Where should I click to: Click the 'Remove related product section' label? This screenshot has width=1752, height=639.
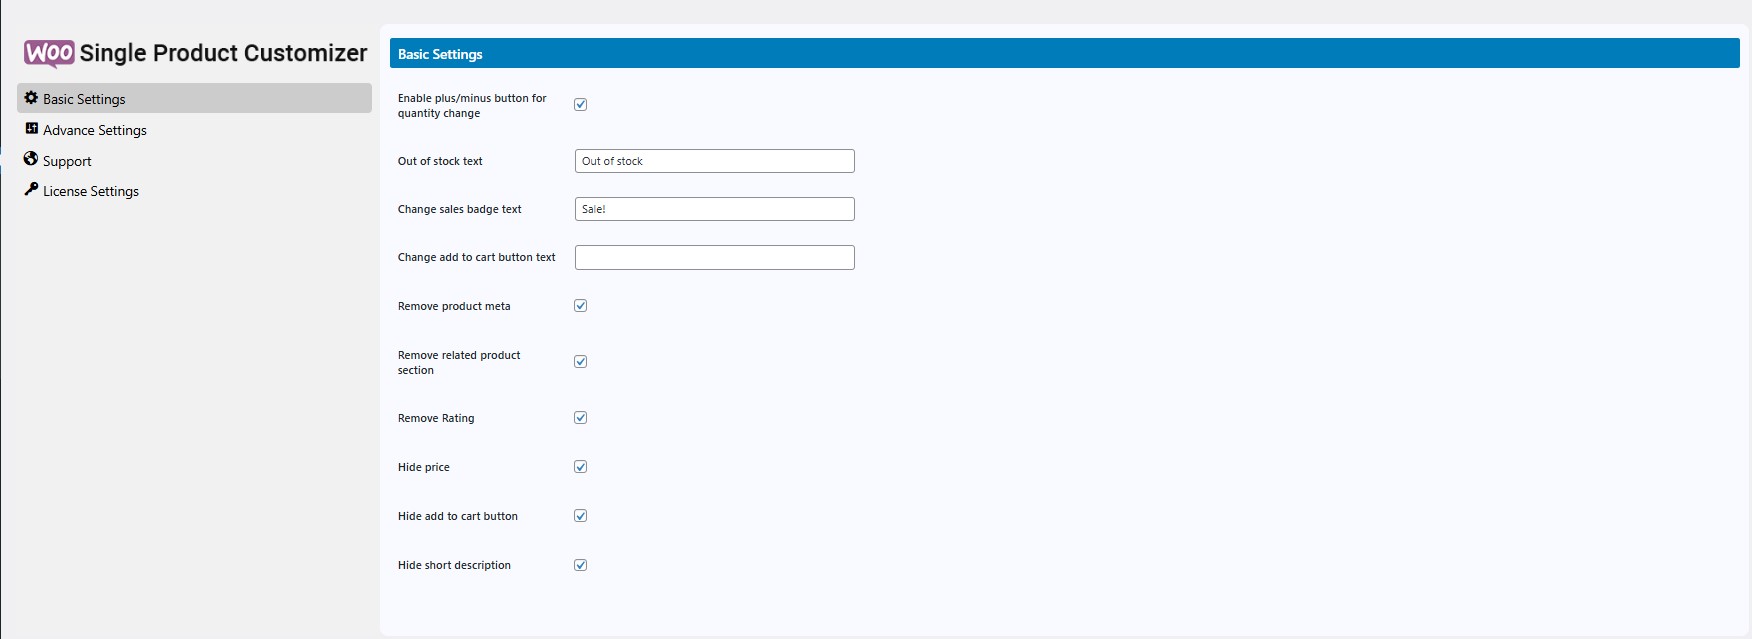click(459, 362)
